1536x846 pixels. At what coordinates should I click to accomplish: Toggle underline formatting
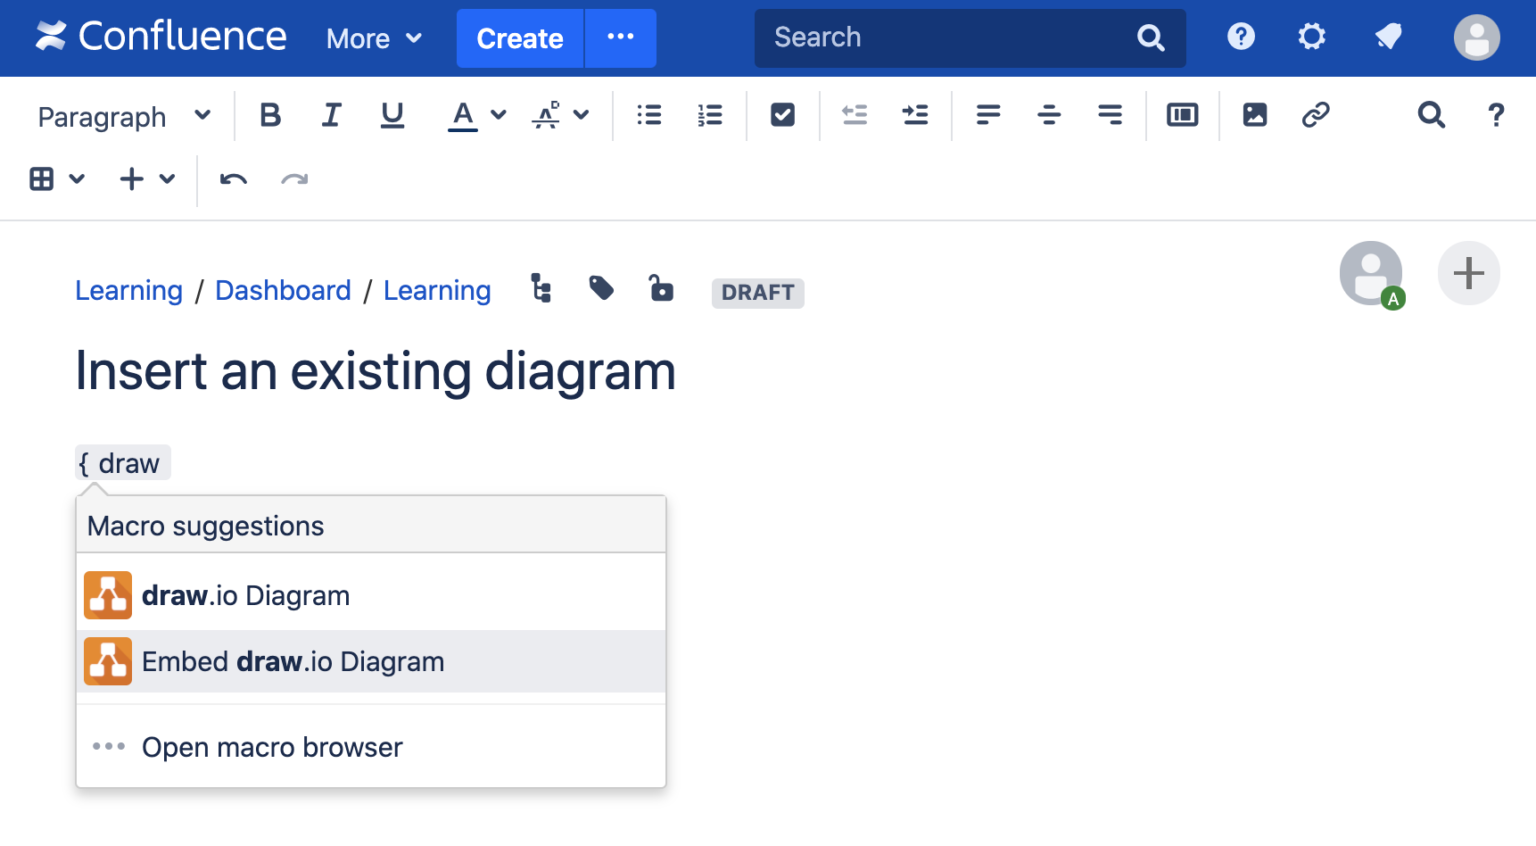392,115
